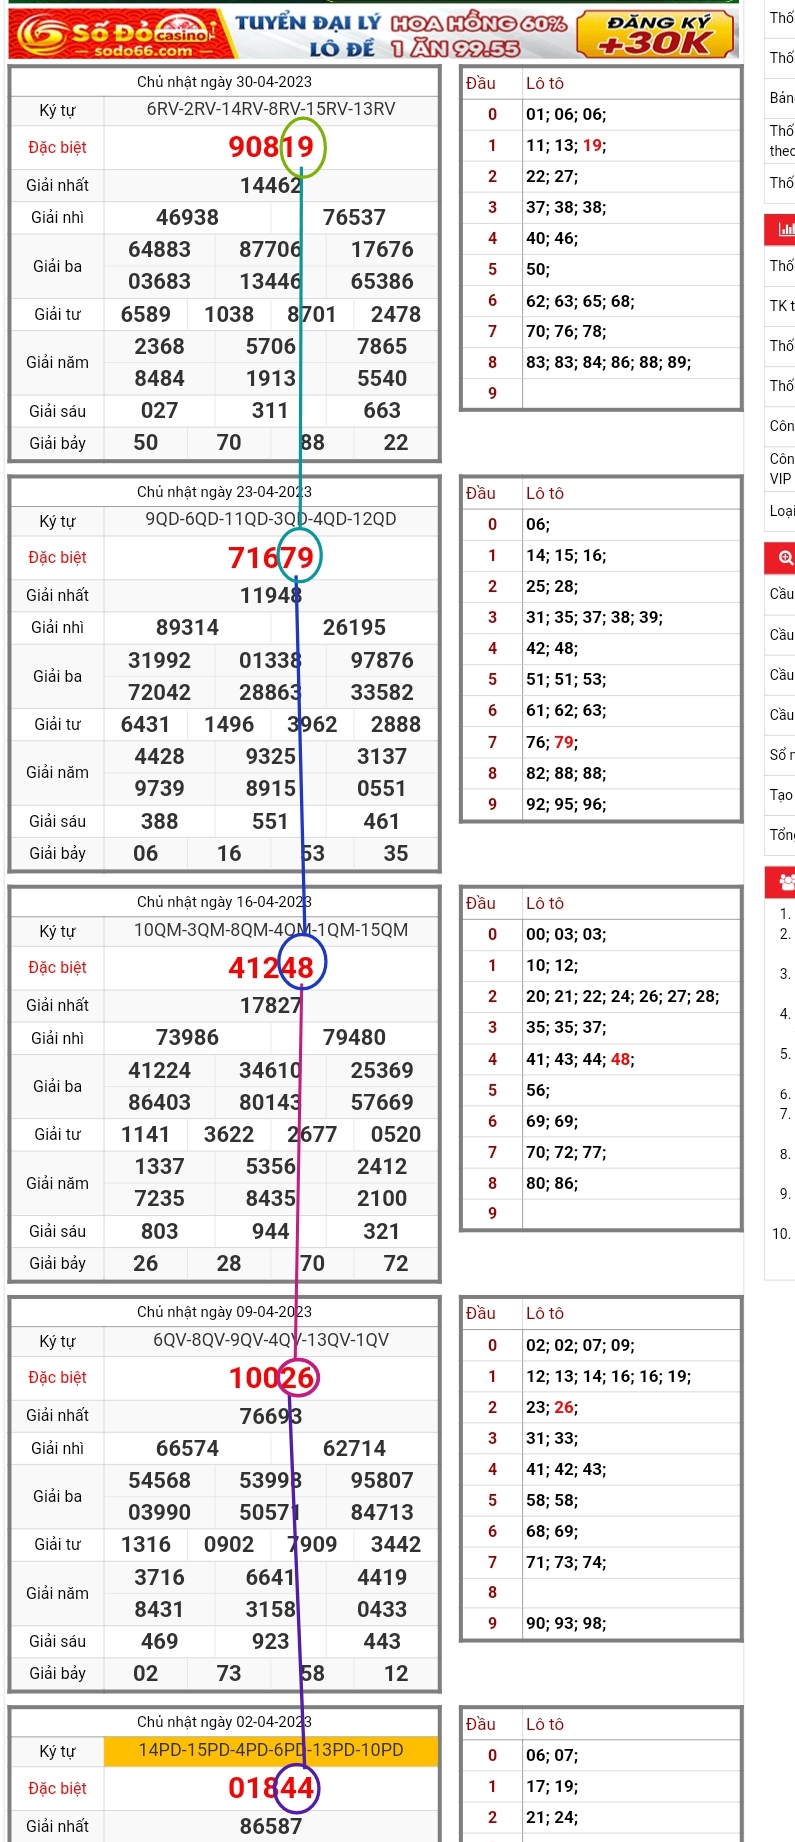Image resolution: width=795 pixels, height=1842 pixels.
Task: Click lô tô row '92; 95; 96;'
Action: [567, 804]
